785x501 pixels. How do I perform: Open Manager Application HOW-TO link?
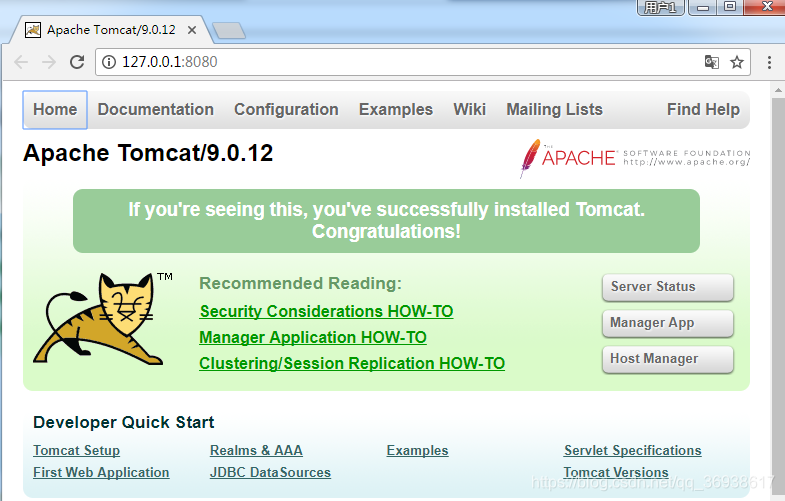tap(313, 337)
